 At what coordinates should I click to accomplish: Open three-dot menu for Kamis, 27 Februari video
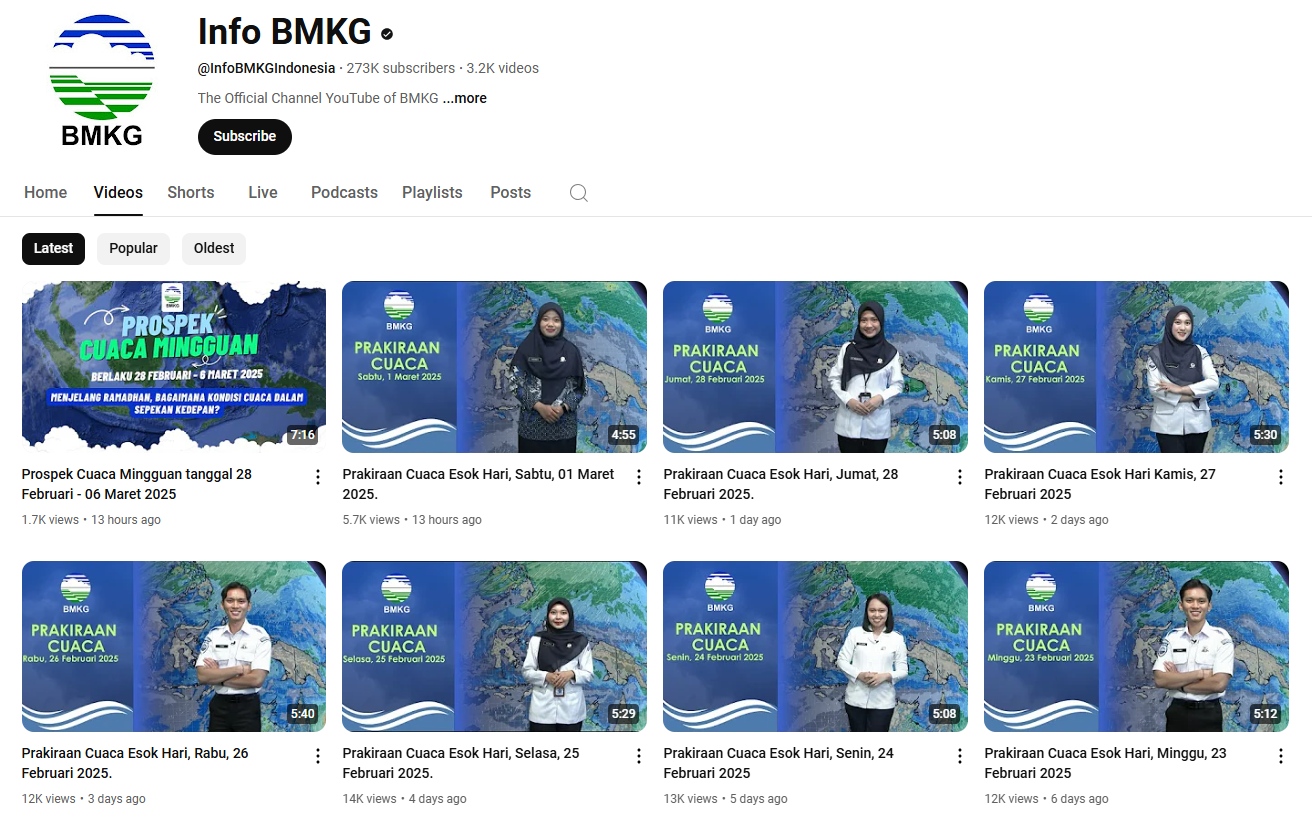point(1281,477)
